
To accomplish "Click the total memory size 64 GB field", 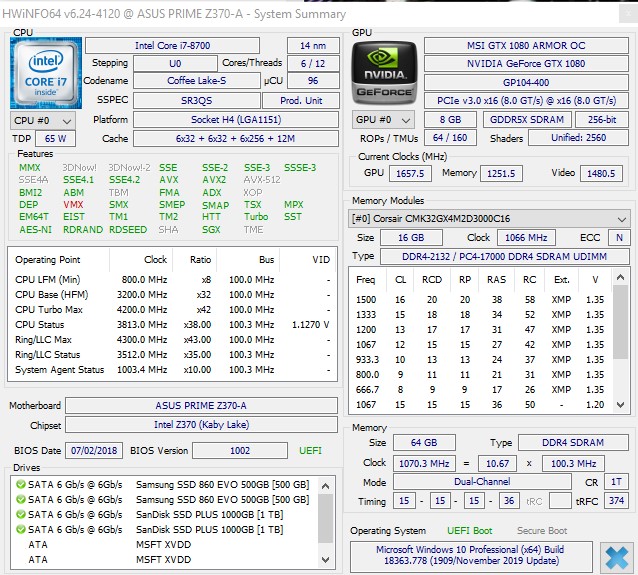I will (x=424, y=443).
